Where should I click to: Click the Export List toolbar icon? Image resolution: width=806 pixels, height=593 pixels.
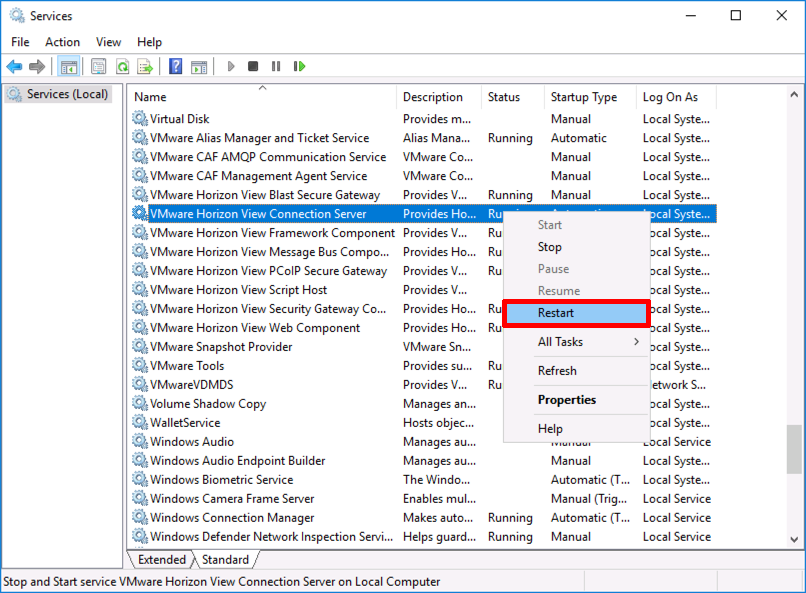145,66
